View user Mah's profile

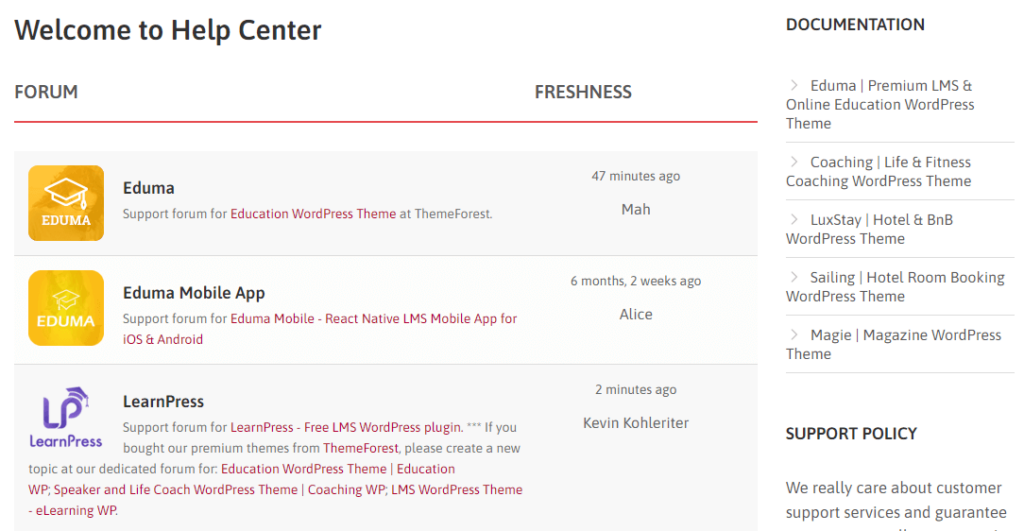636,209
